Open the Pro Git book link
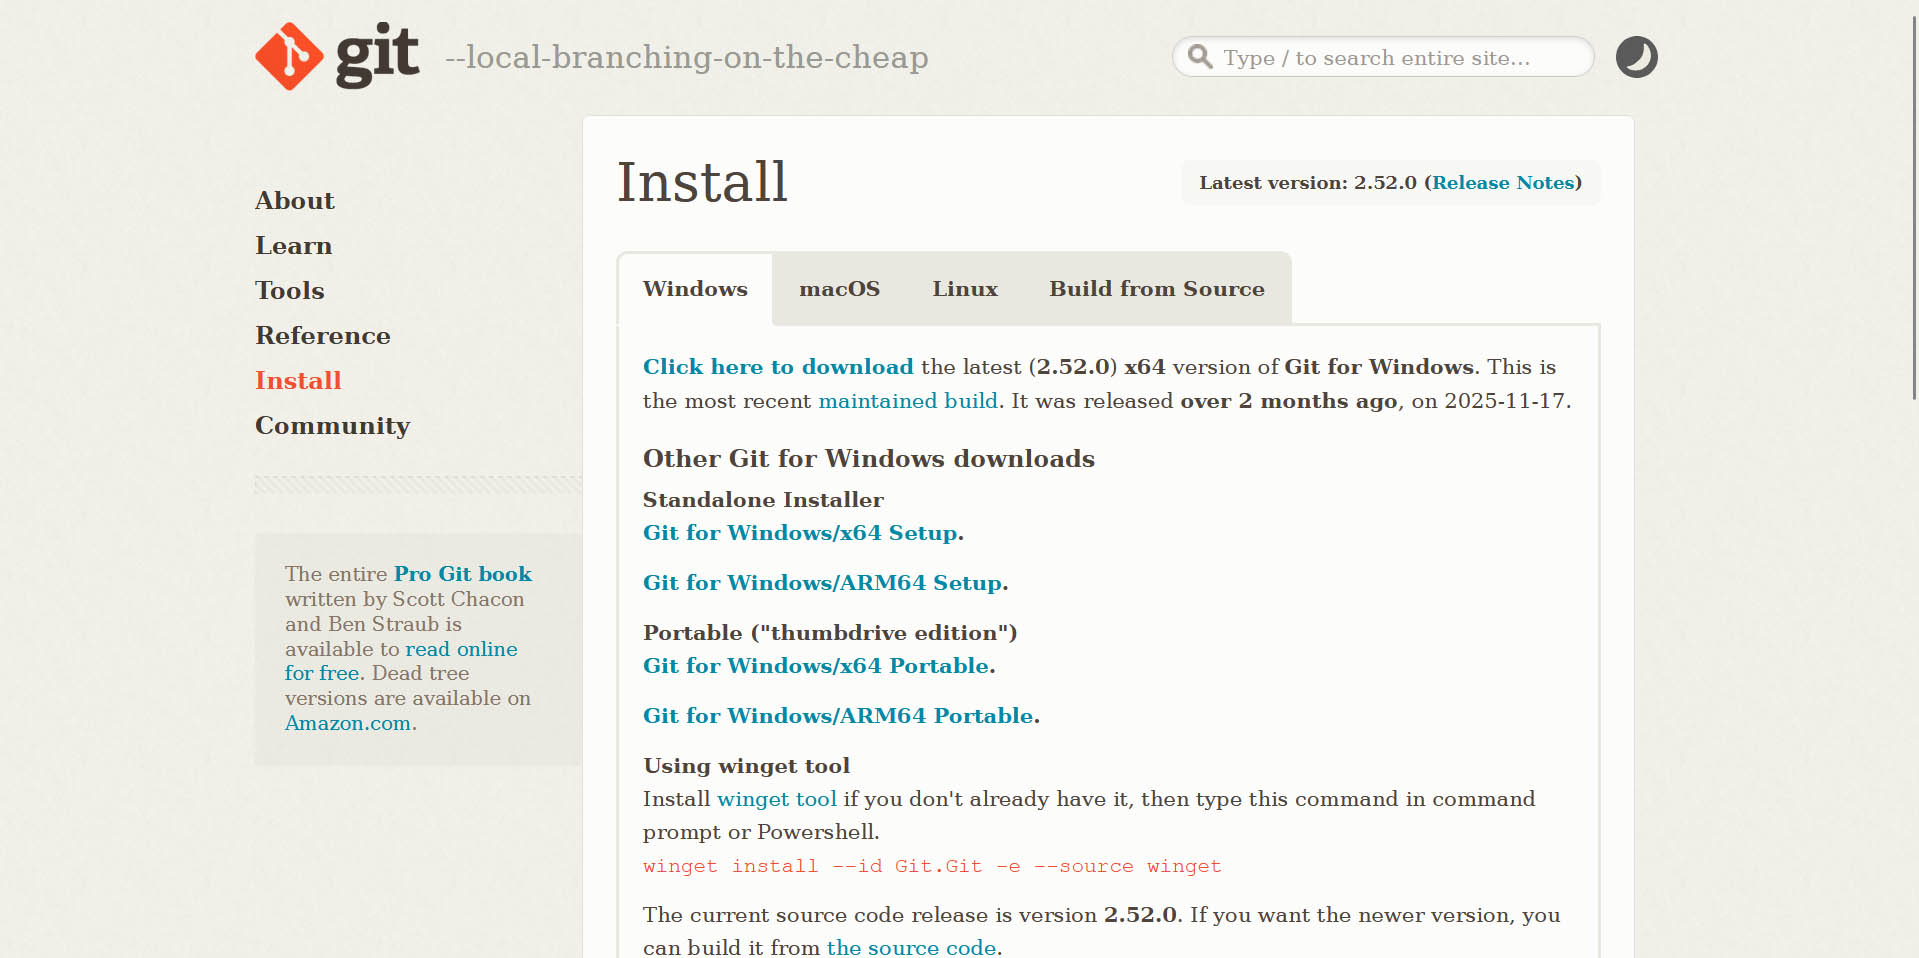The image size is (1919, 958). [463, 574]
